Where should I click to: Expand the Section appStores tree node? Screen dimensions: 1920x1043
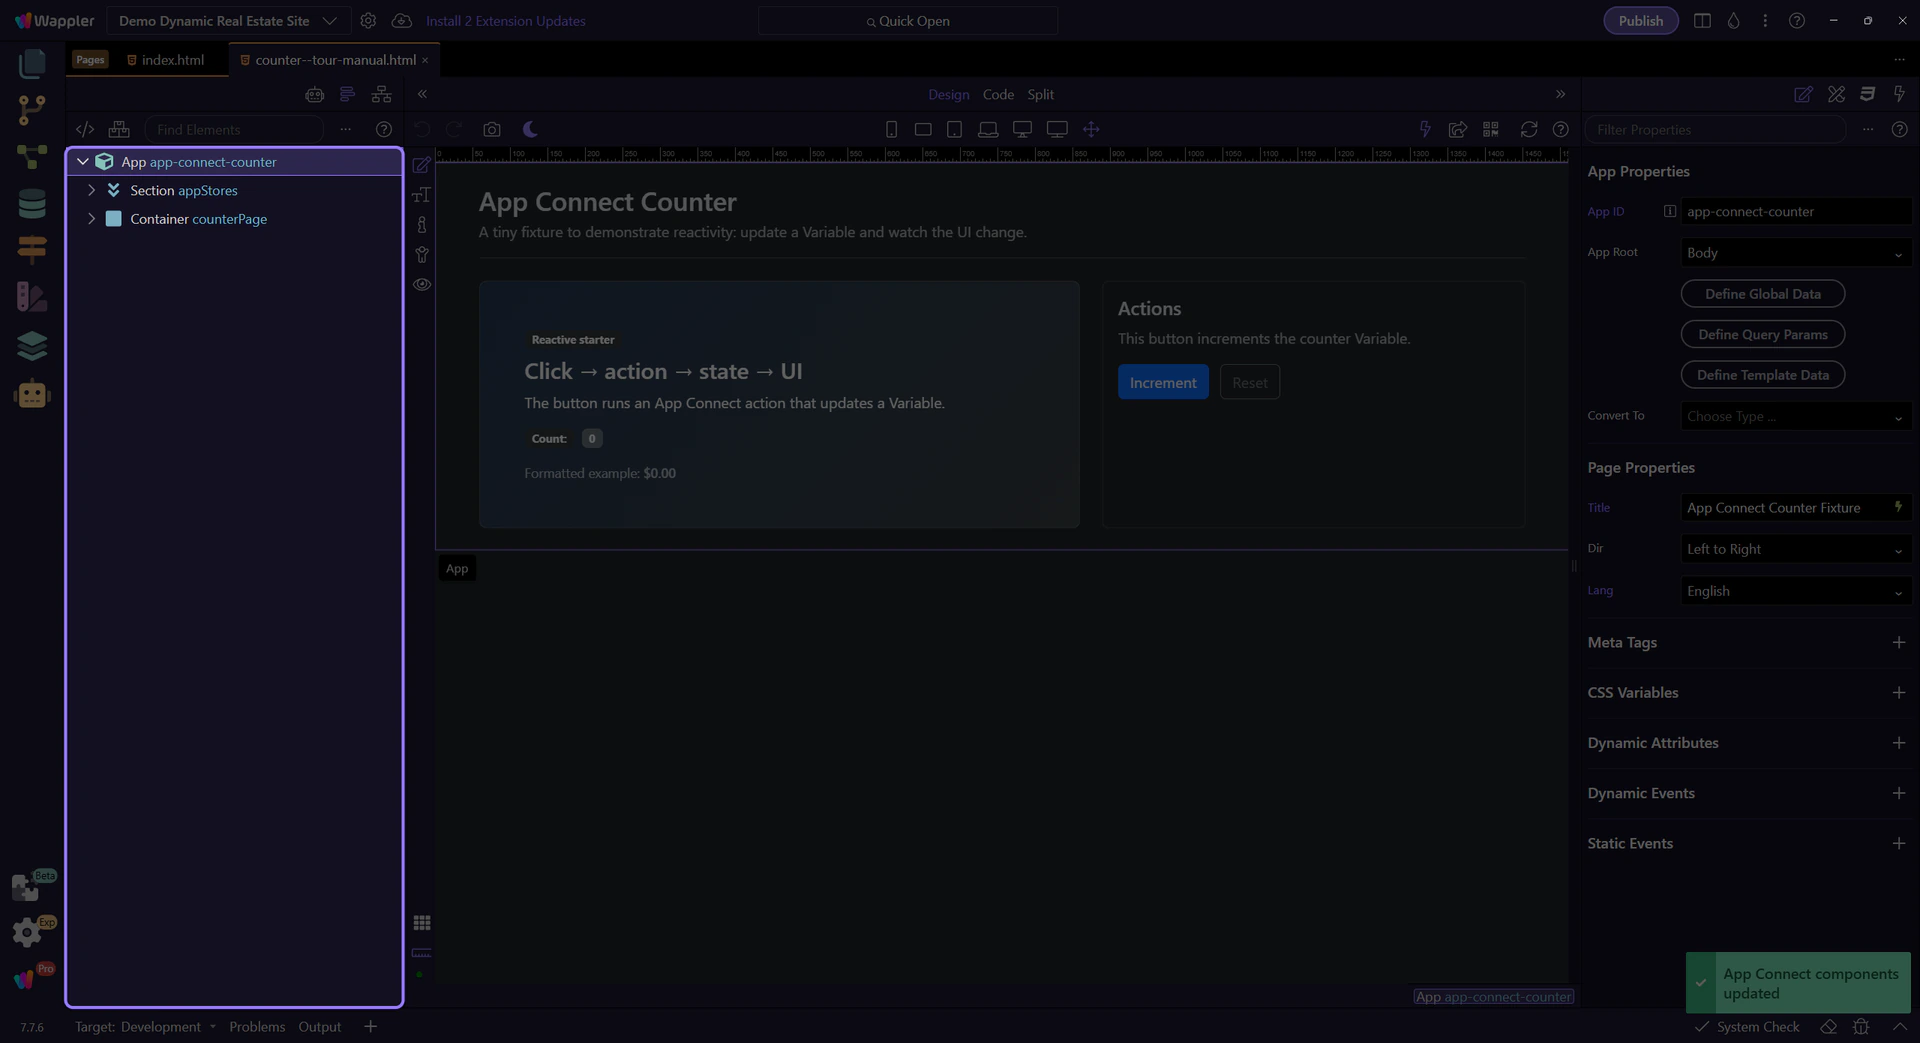point(92,190)
